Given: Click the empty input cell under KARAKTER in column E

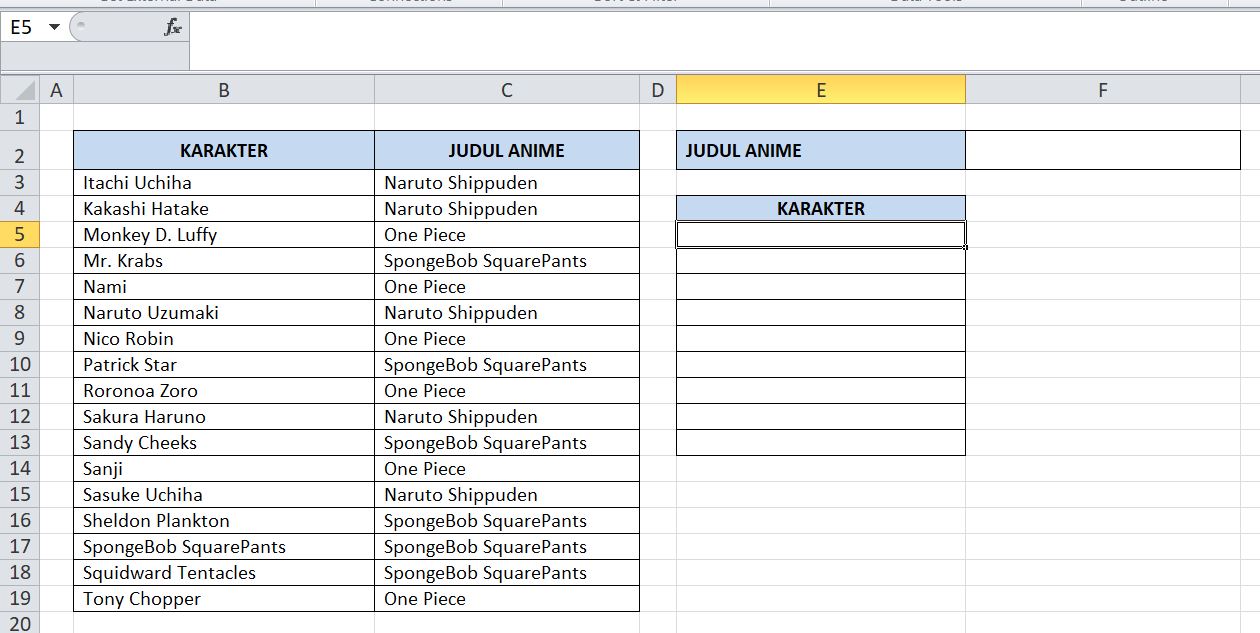Looking at the screenshot, I should coord(820,234).
